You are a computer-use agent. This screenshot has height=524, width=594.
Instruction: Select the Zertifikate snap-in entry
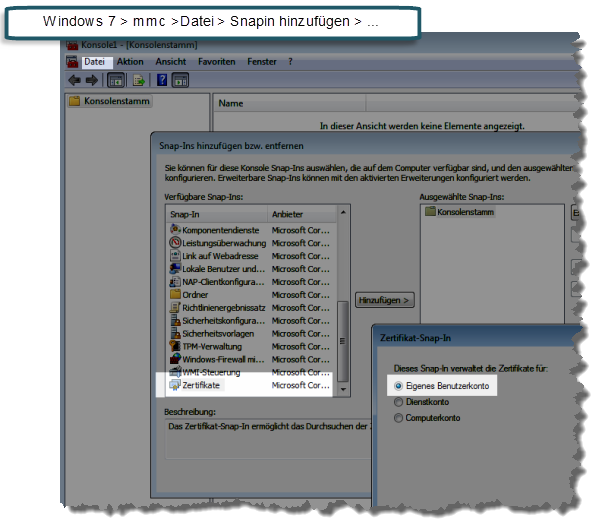pos(250,385)
